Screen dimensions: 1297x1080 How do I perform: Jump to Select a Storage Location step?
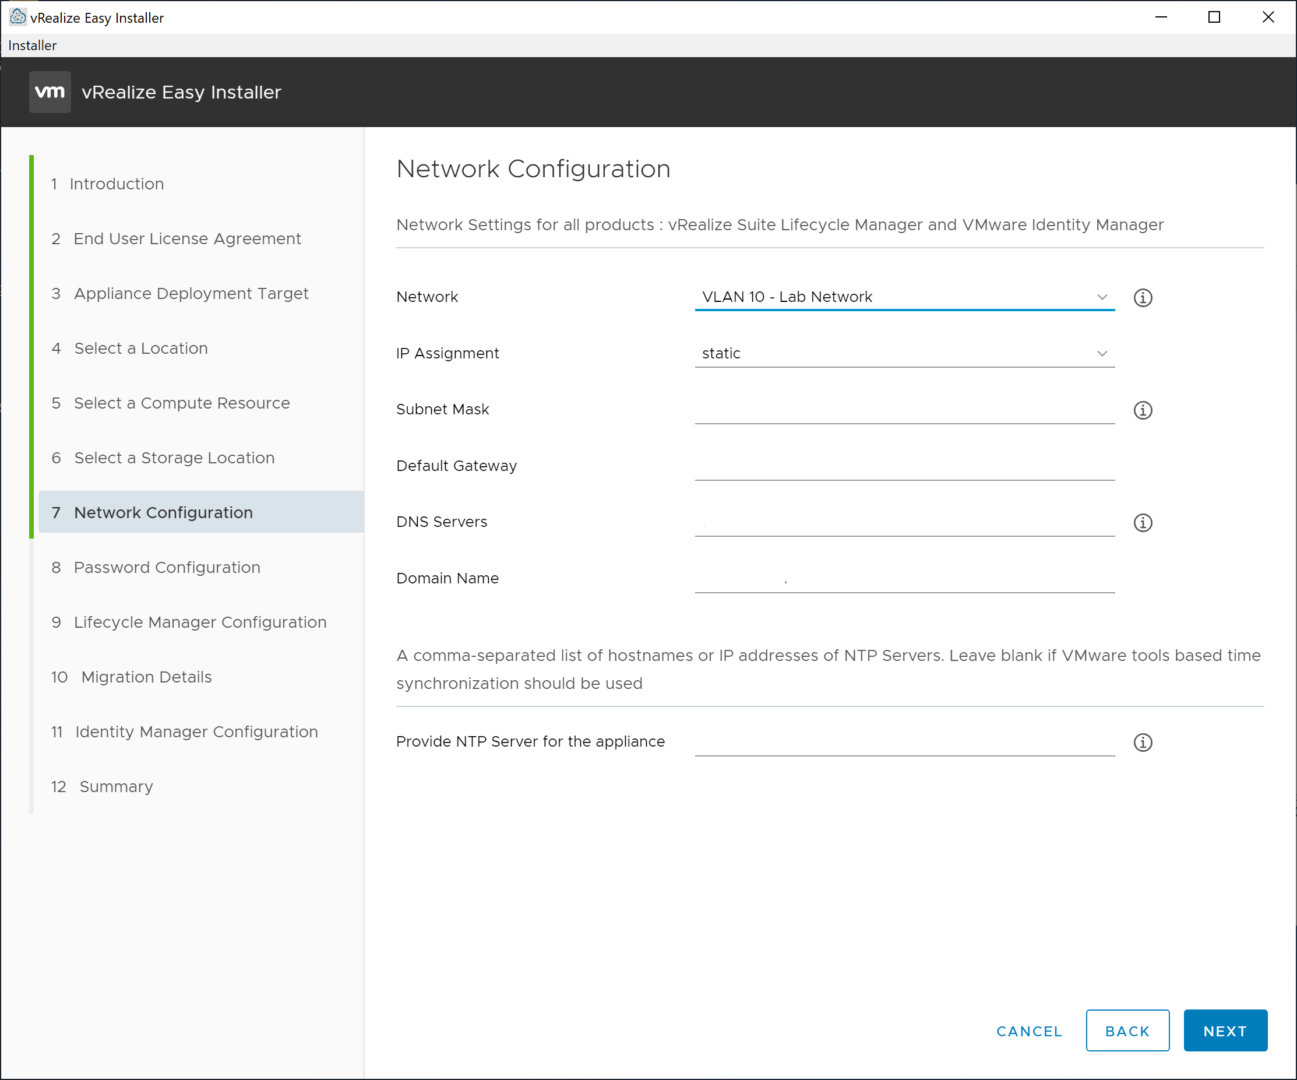coord(174,458)
